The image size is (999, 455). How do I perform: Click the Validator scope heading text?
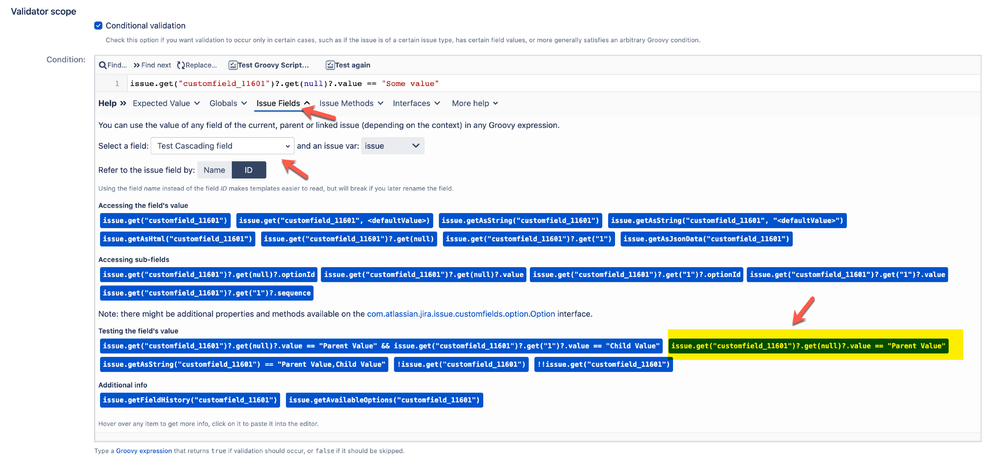(43, 11)
